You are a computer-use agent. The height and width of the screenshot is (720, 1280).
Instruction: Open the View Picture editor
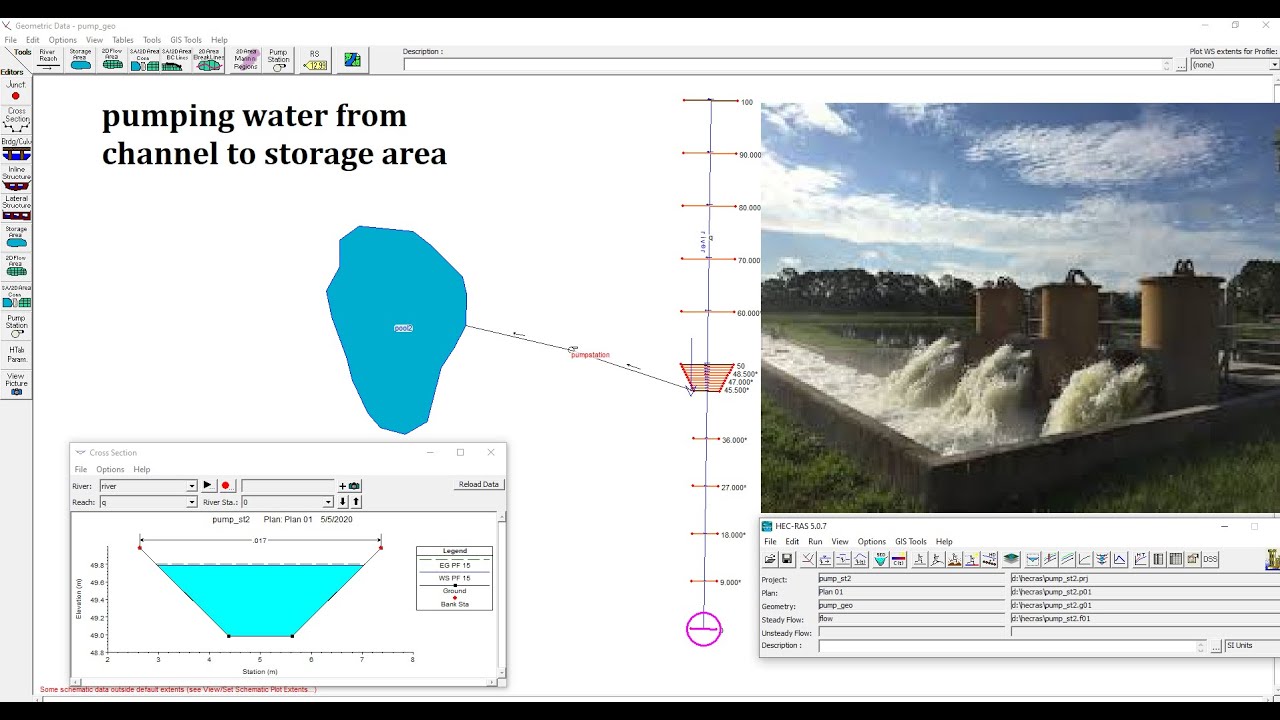click(x=16, y=384)
